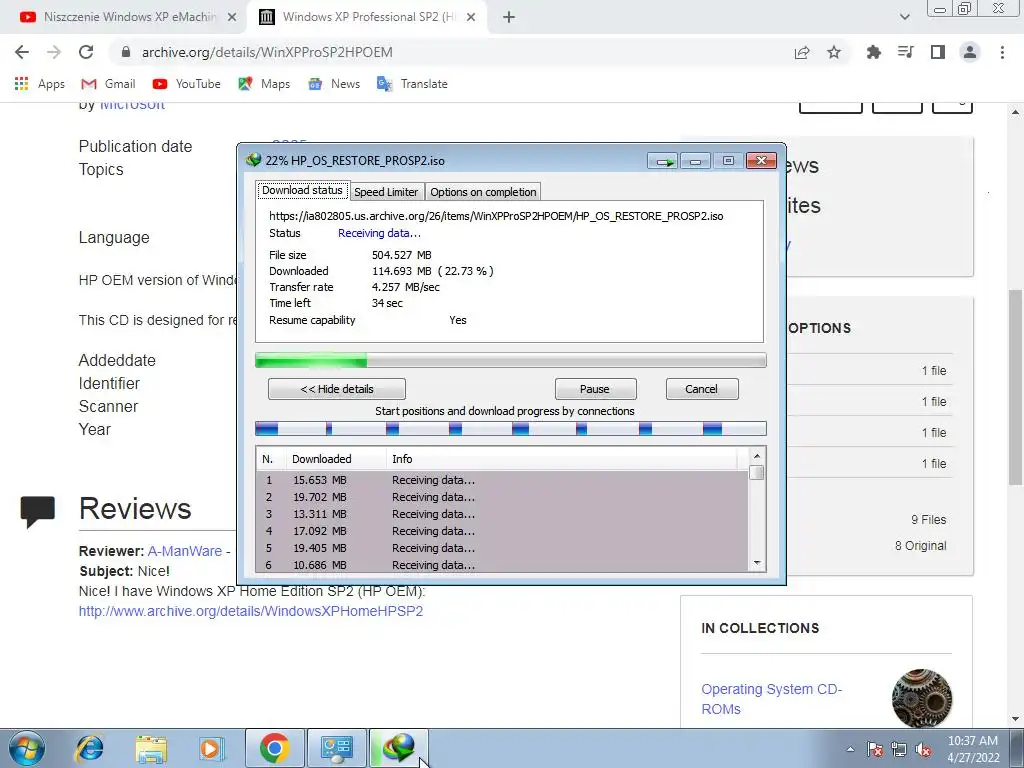The height and width of the screenshot is (768, 1024).
Task: Open the Chrome extensions puzzle icon
Action: point(874,52)
